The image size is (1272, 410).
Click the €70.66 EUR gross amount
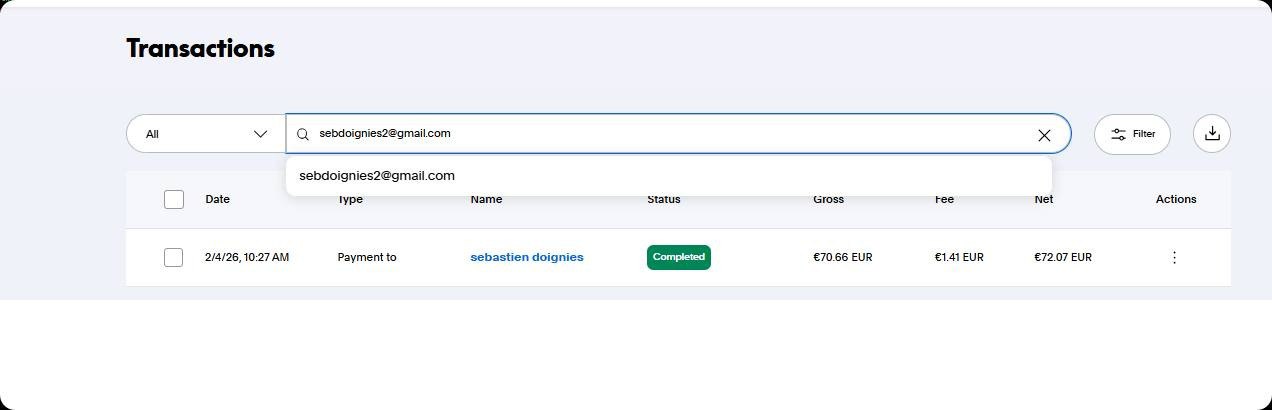click(843, 257)
